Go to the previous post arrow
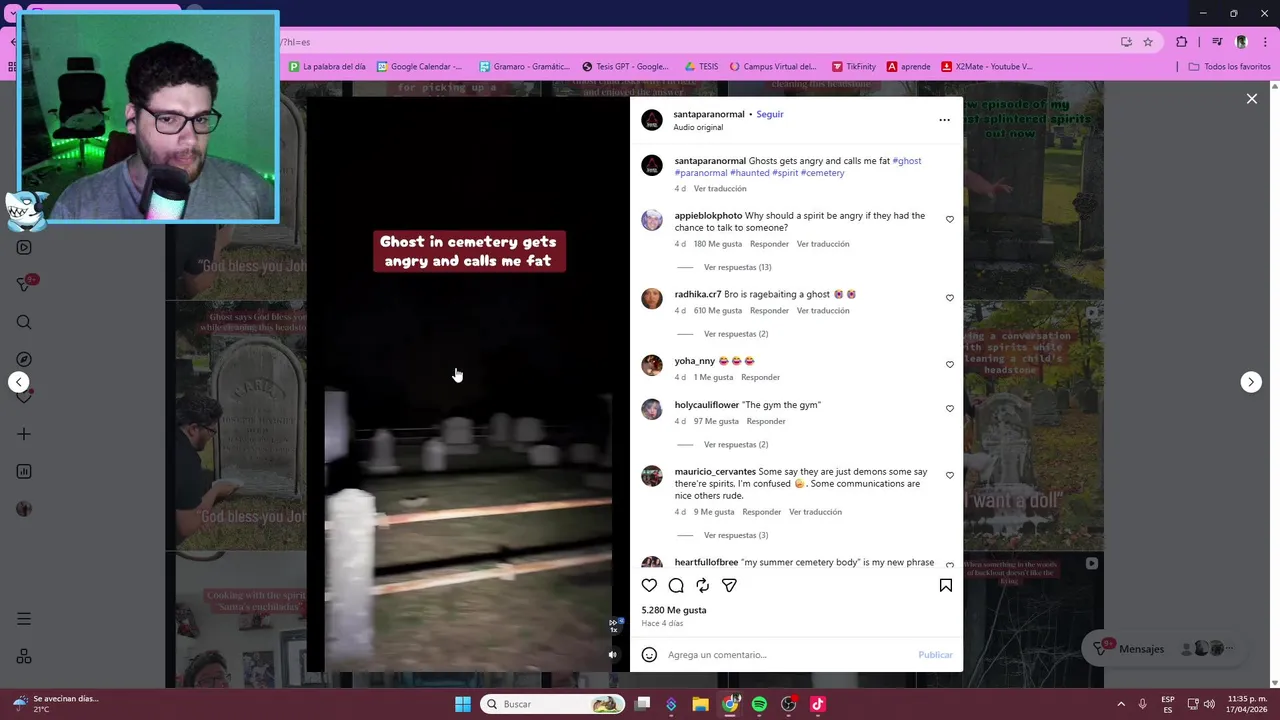The height and width of the screenshot is (720, 1280). (x=18, y=382)
